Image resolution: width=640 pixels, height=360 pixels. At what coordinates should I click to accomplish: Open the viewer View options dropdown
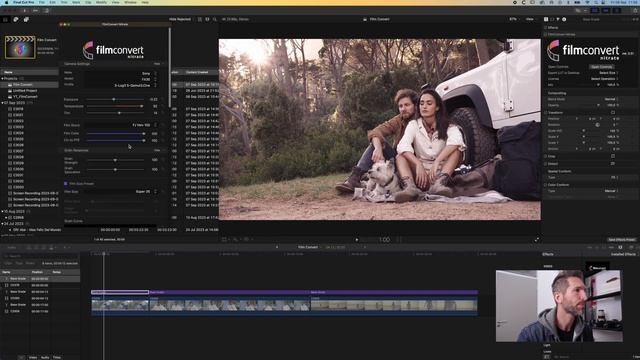click(x=530, y=19)
